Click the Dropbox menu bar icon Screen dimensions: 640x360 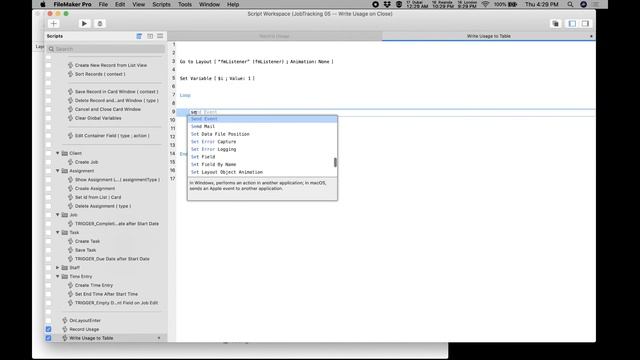(387, 4)
